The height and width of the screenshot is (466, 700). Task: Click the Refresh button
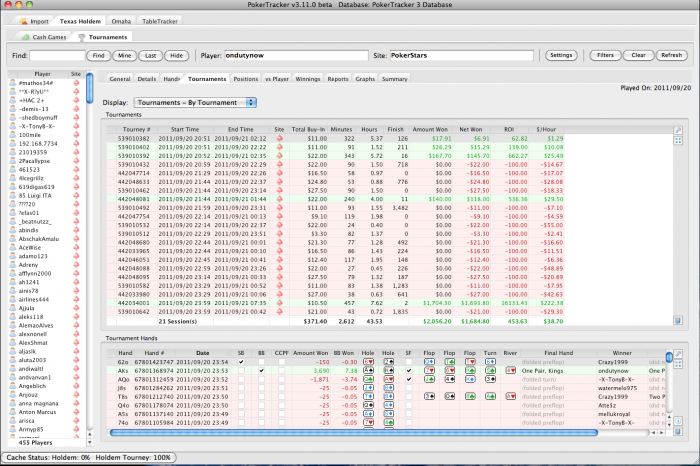tap(671, 55)
